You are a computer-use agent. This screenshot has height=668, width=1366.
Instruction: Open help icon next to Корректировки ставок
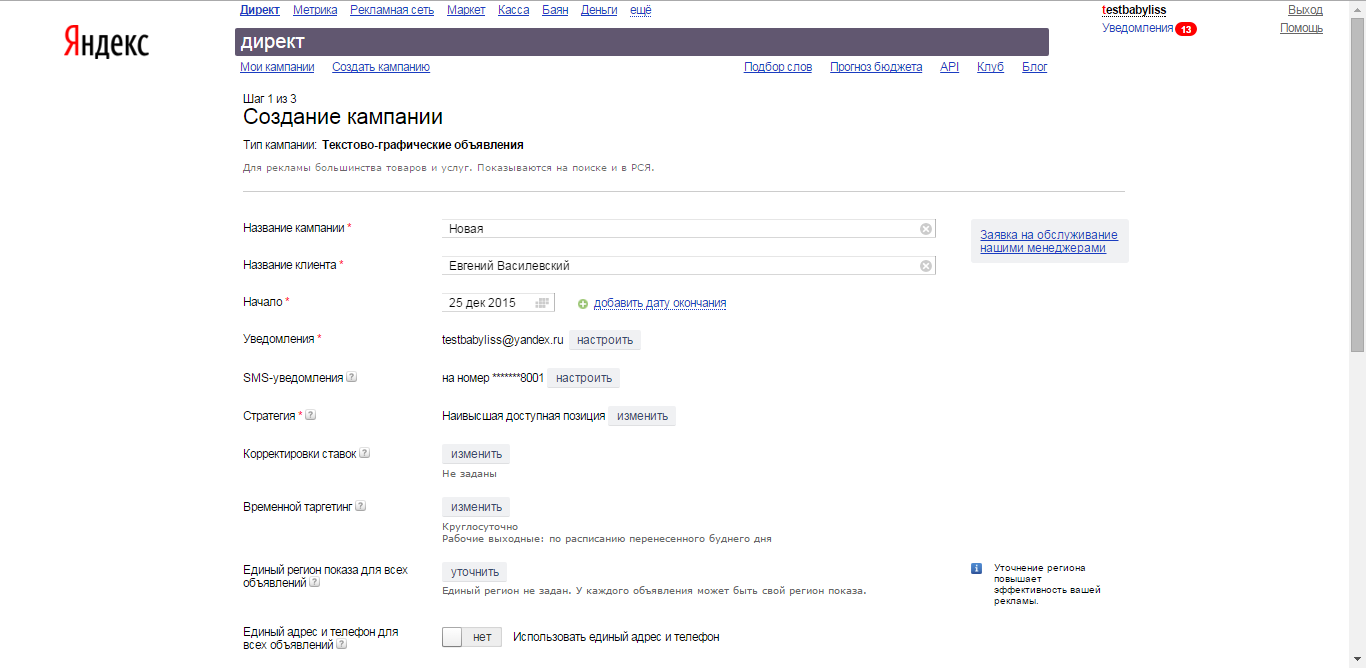tap(364, 453)
